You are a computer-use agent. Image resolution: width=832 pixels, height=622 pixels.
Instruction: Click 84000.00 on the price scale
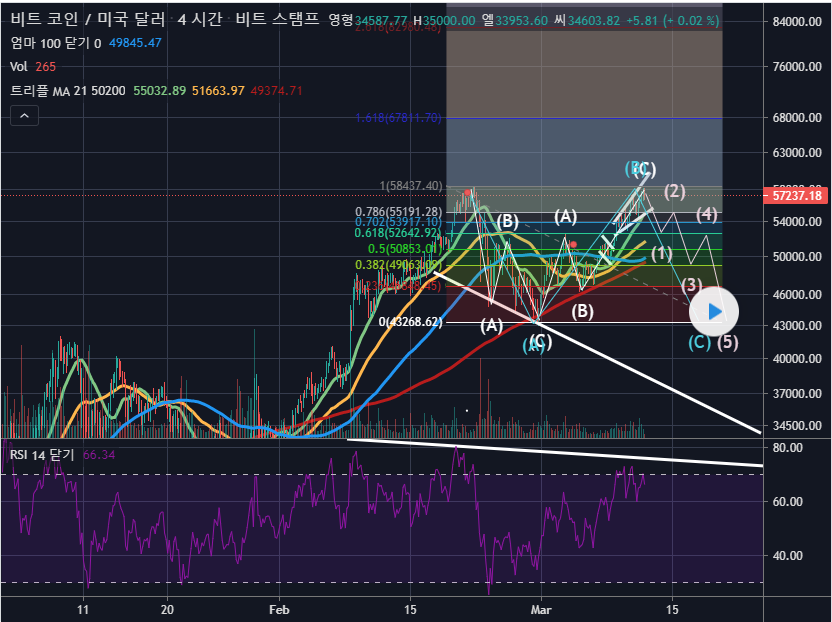[x=796, y=22]
